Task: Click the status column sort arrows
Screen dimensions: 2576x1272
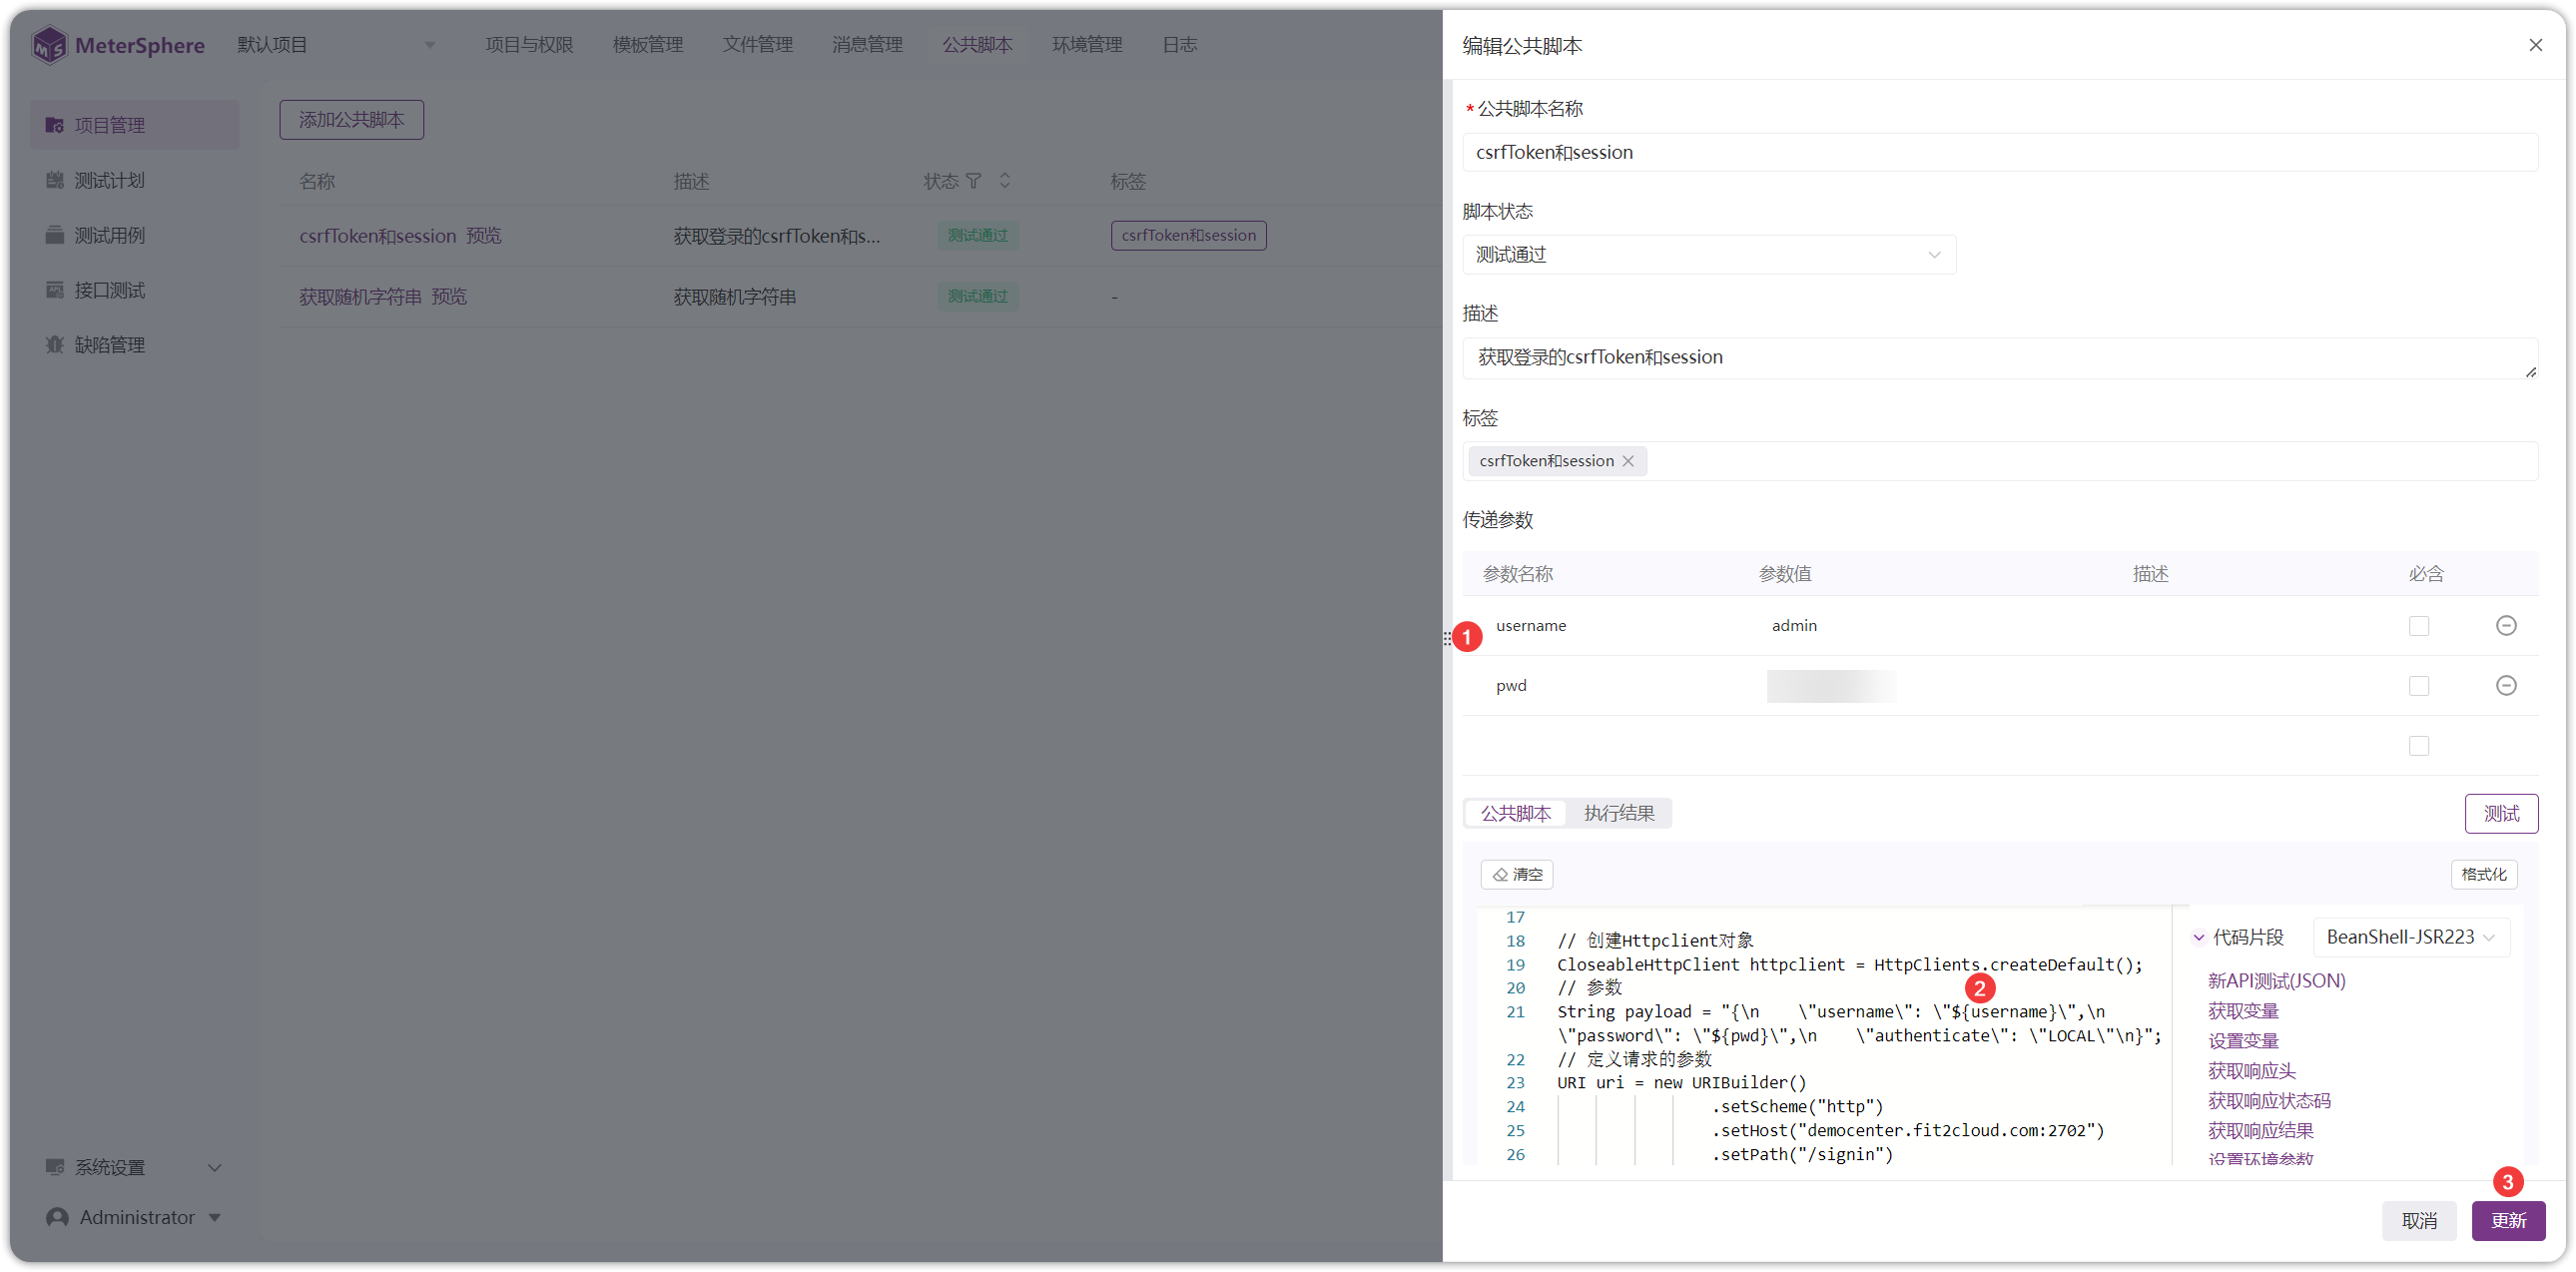Action: 1004,181
